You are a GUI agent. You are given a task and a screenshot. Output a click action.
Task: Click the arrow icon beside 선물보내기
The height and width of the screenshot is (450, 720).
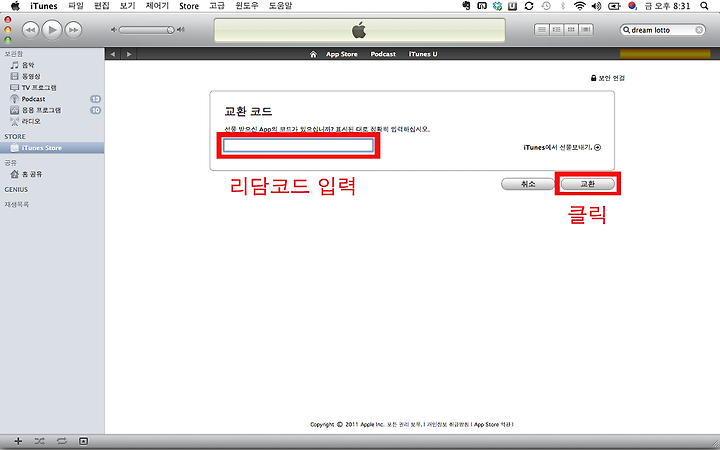point(597,148)
